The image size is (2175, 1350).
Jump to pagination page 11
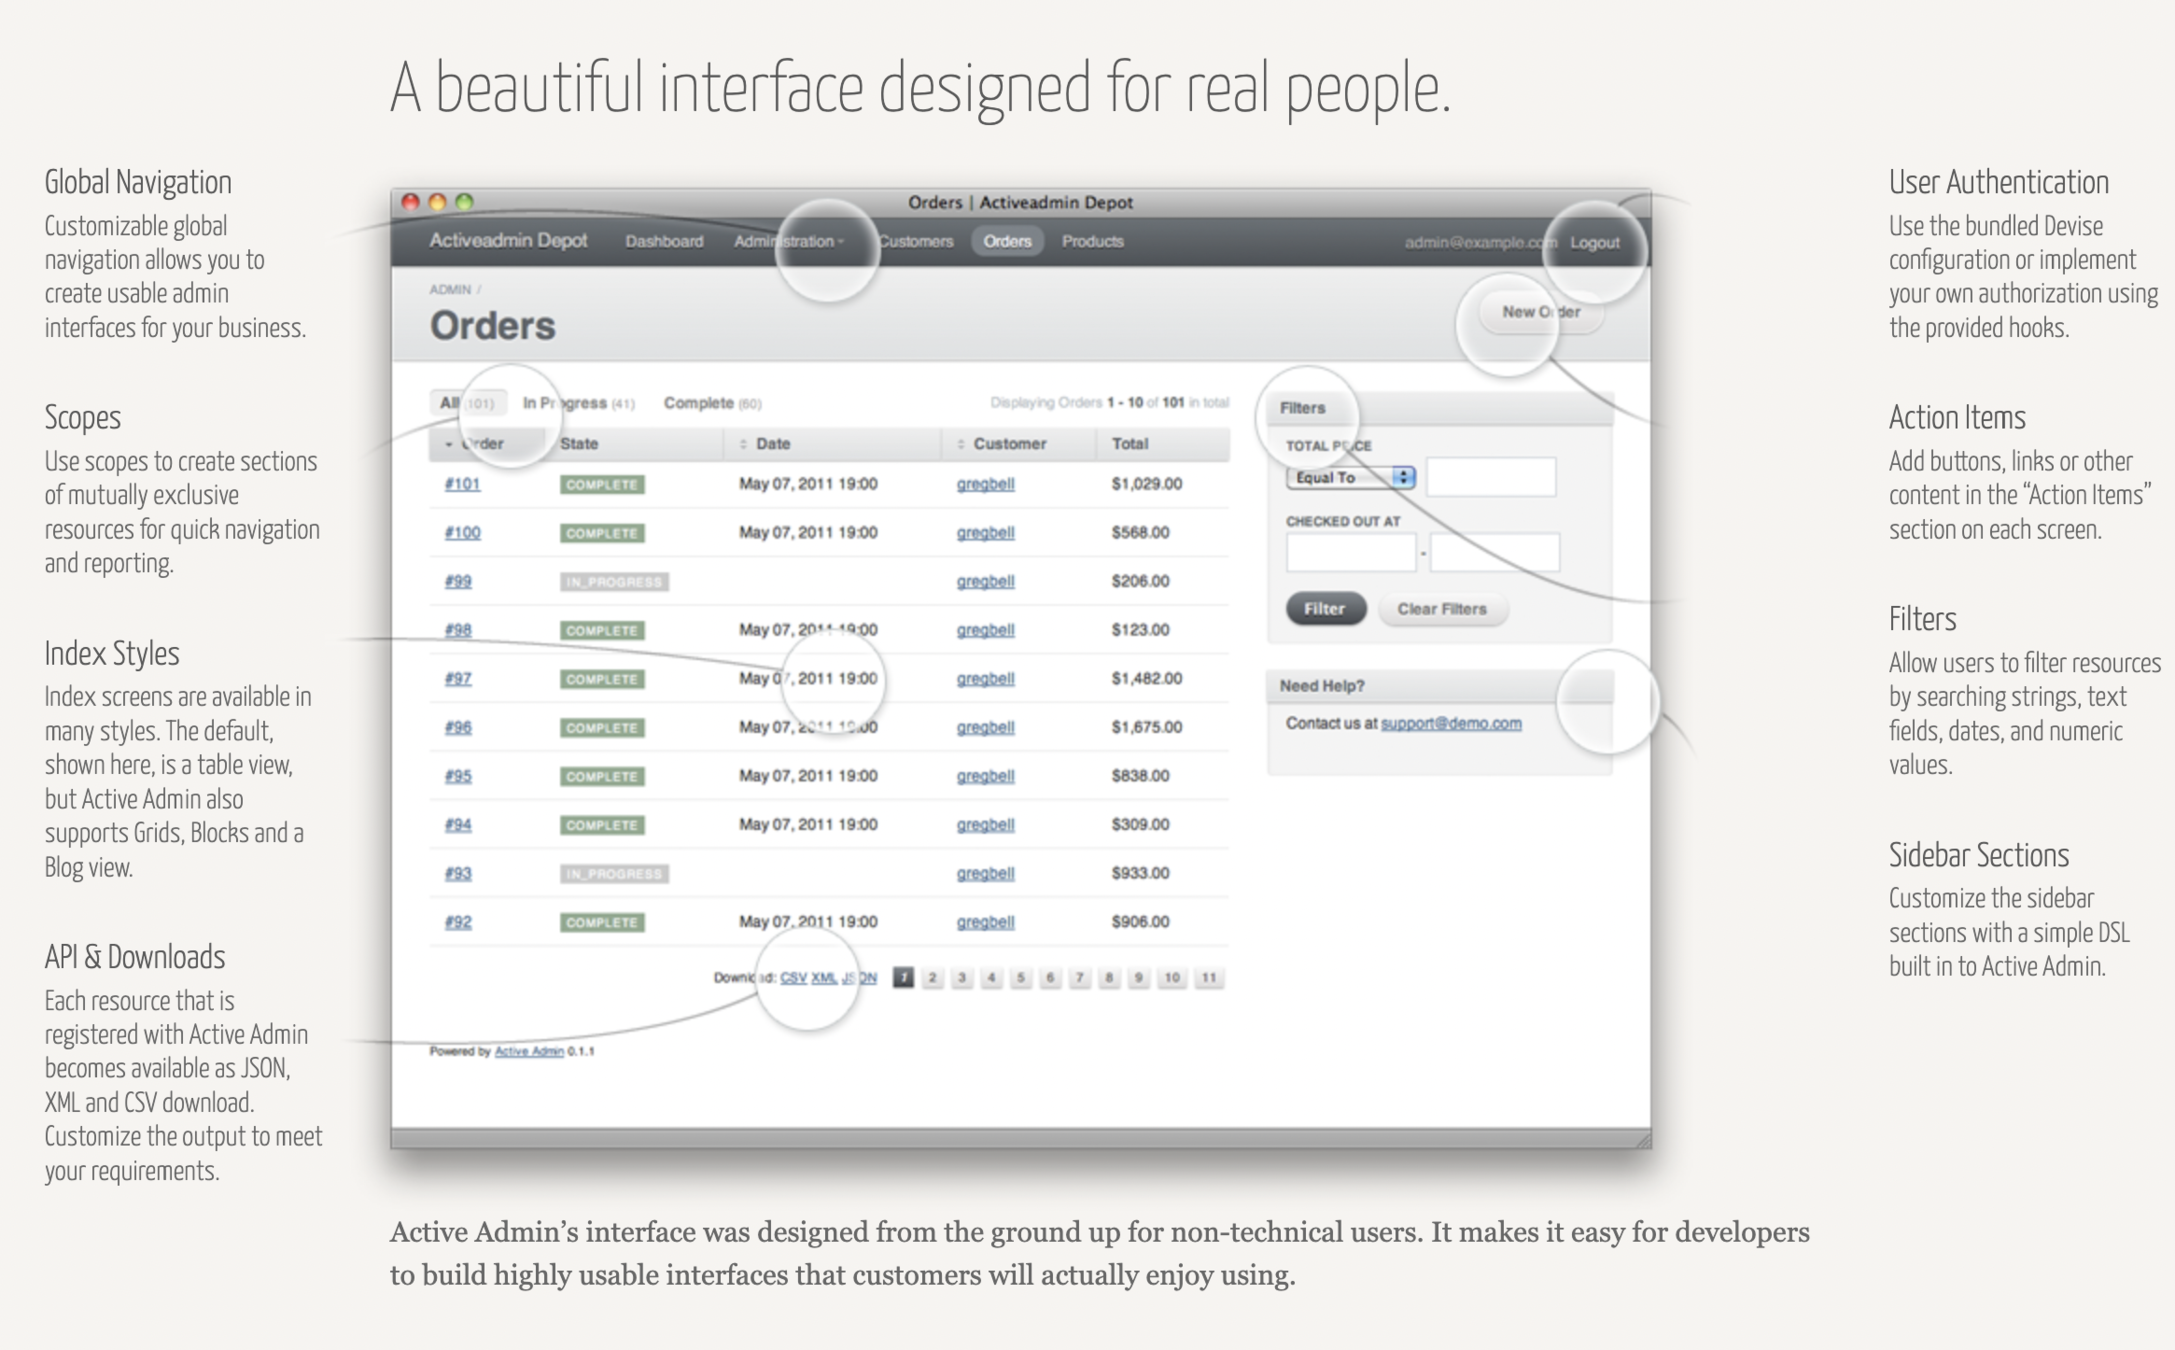pos(1208,978)
